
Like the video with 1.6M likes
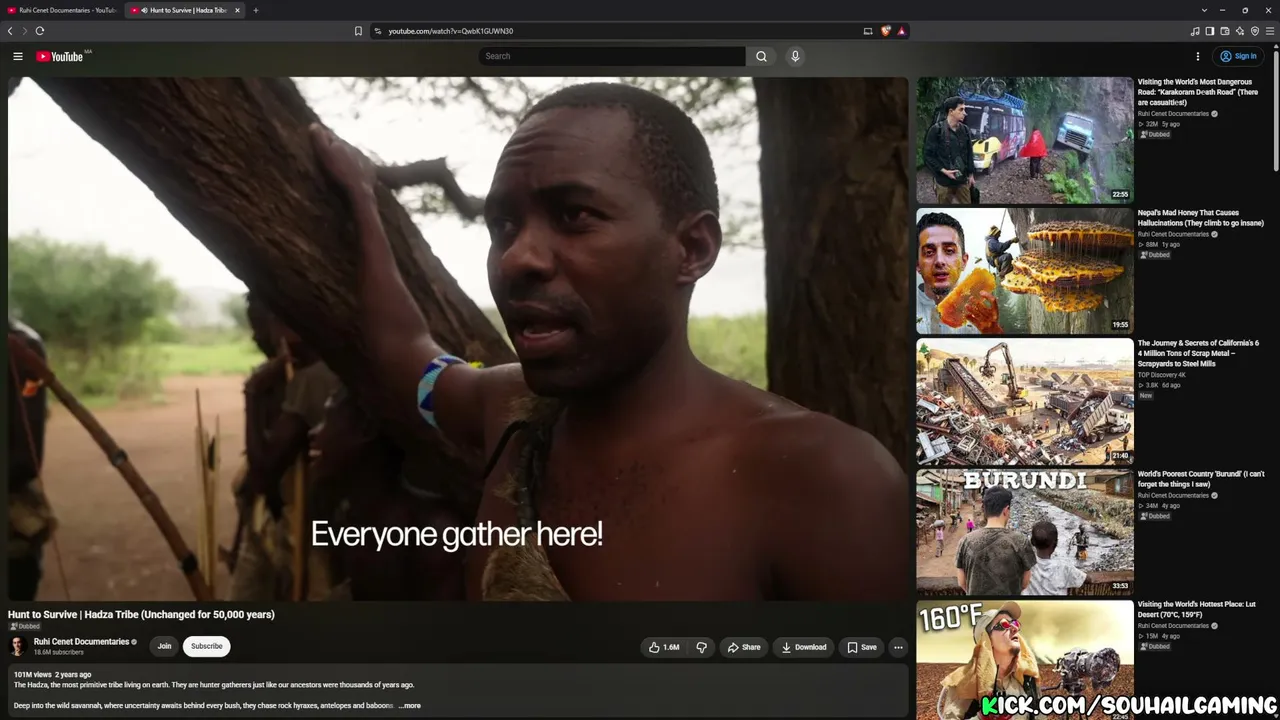pos(664,647)
